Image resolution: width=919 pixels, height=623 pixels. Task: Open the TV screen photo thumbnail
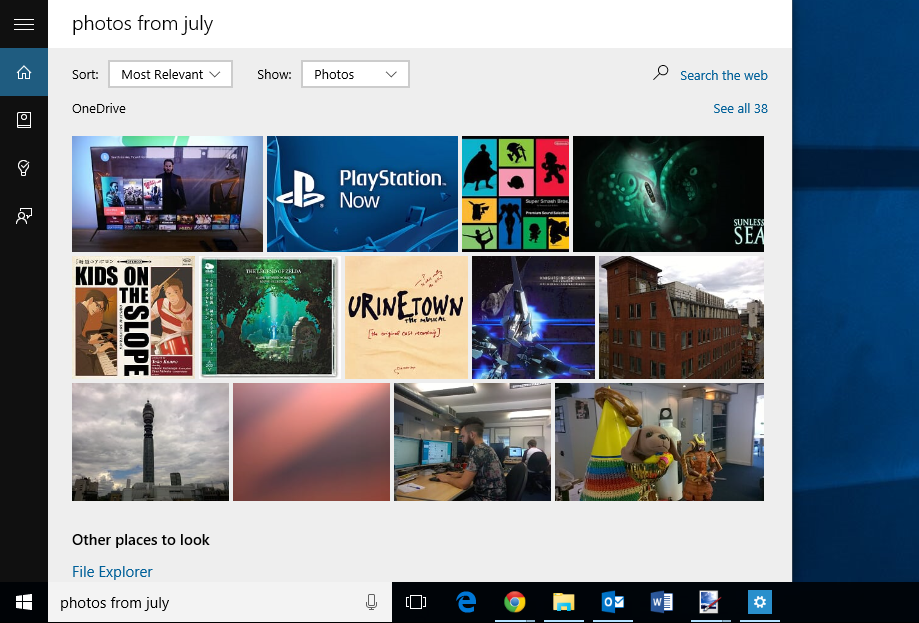(x=168, y=194)
